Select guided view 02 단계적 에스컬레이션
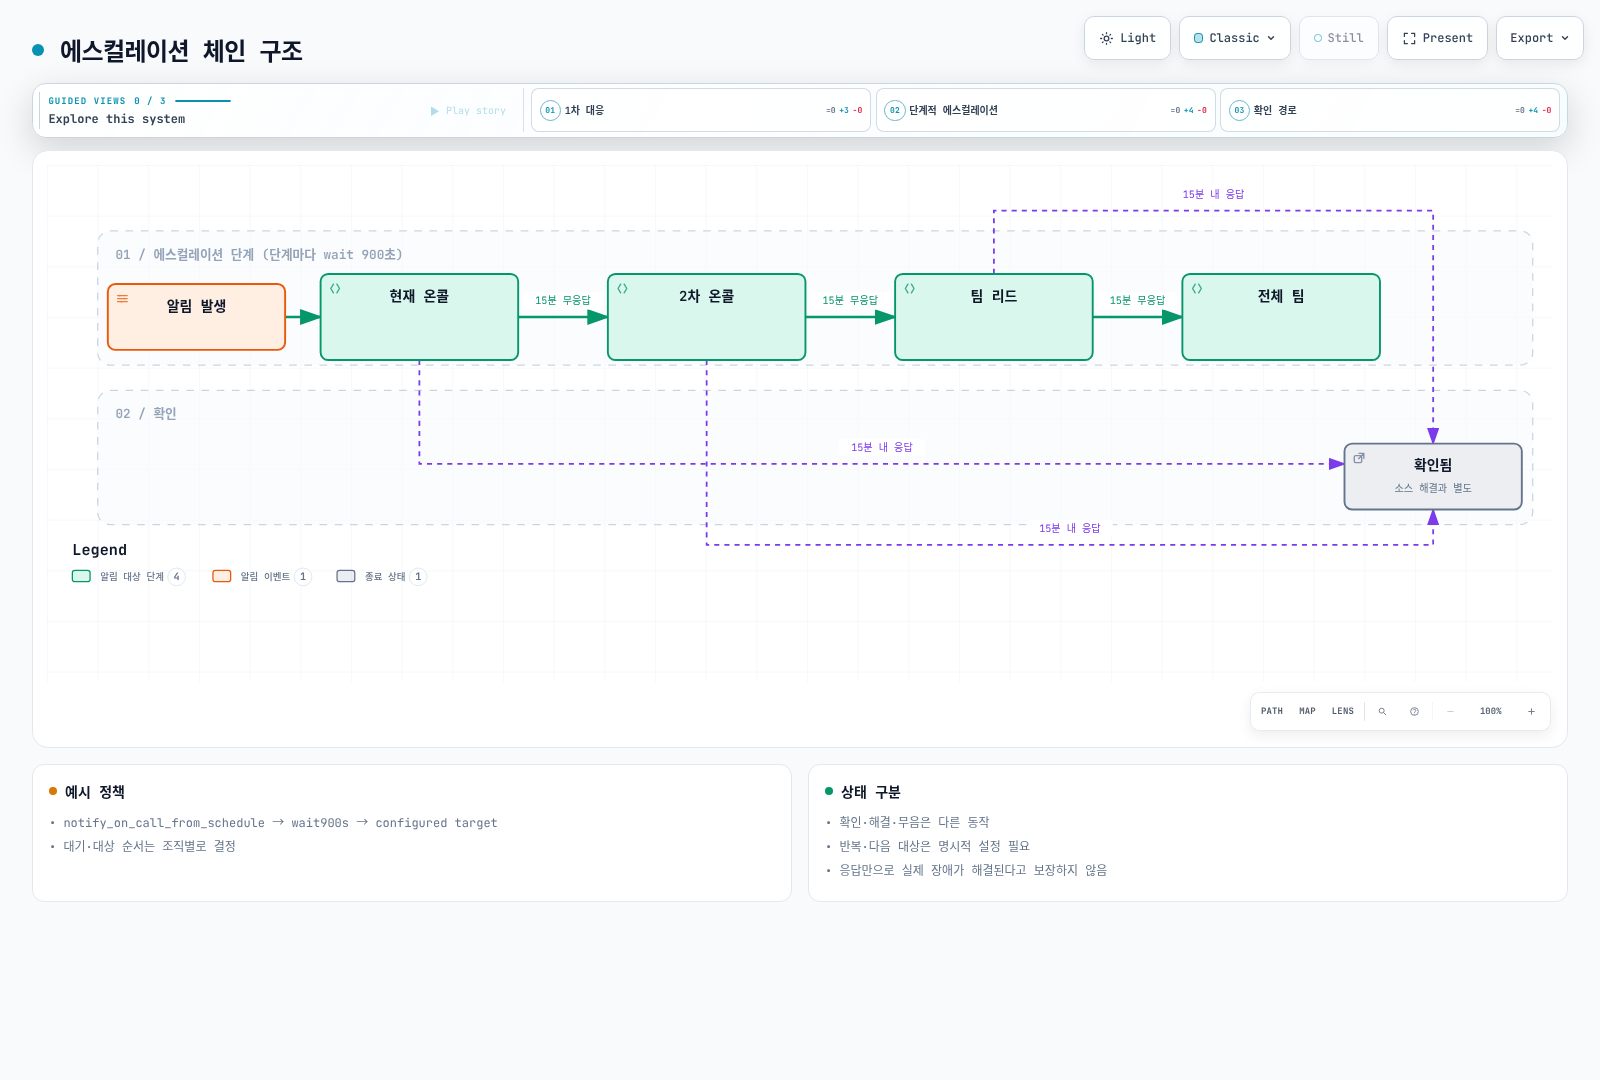 point(1046,110)
